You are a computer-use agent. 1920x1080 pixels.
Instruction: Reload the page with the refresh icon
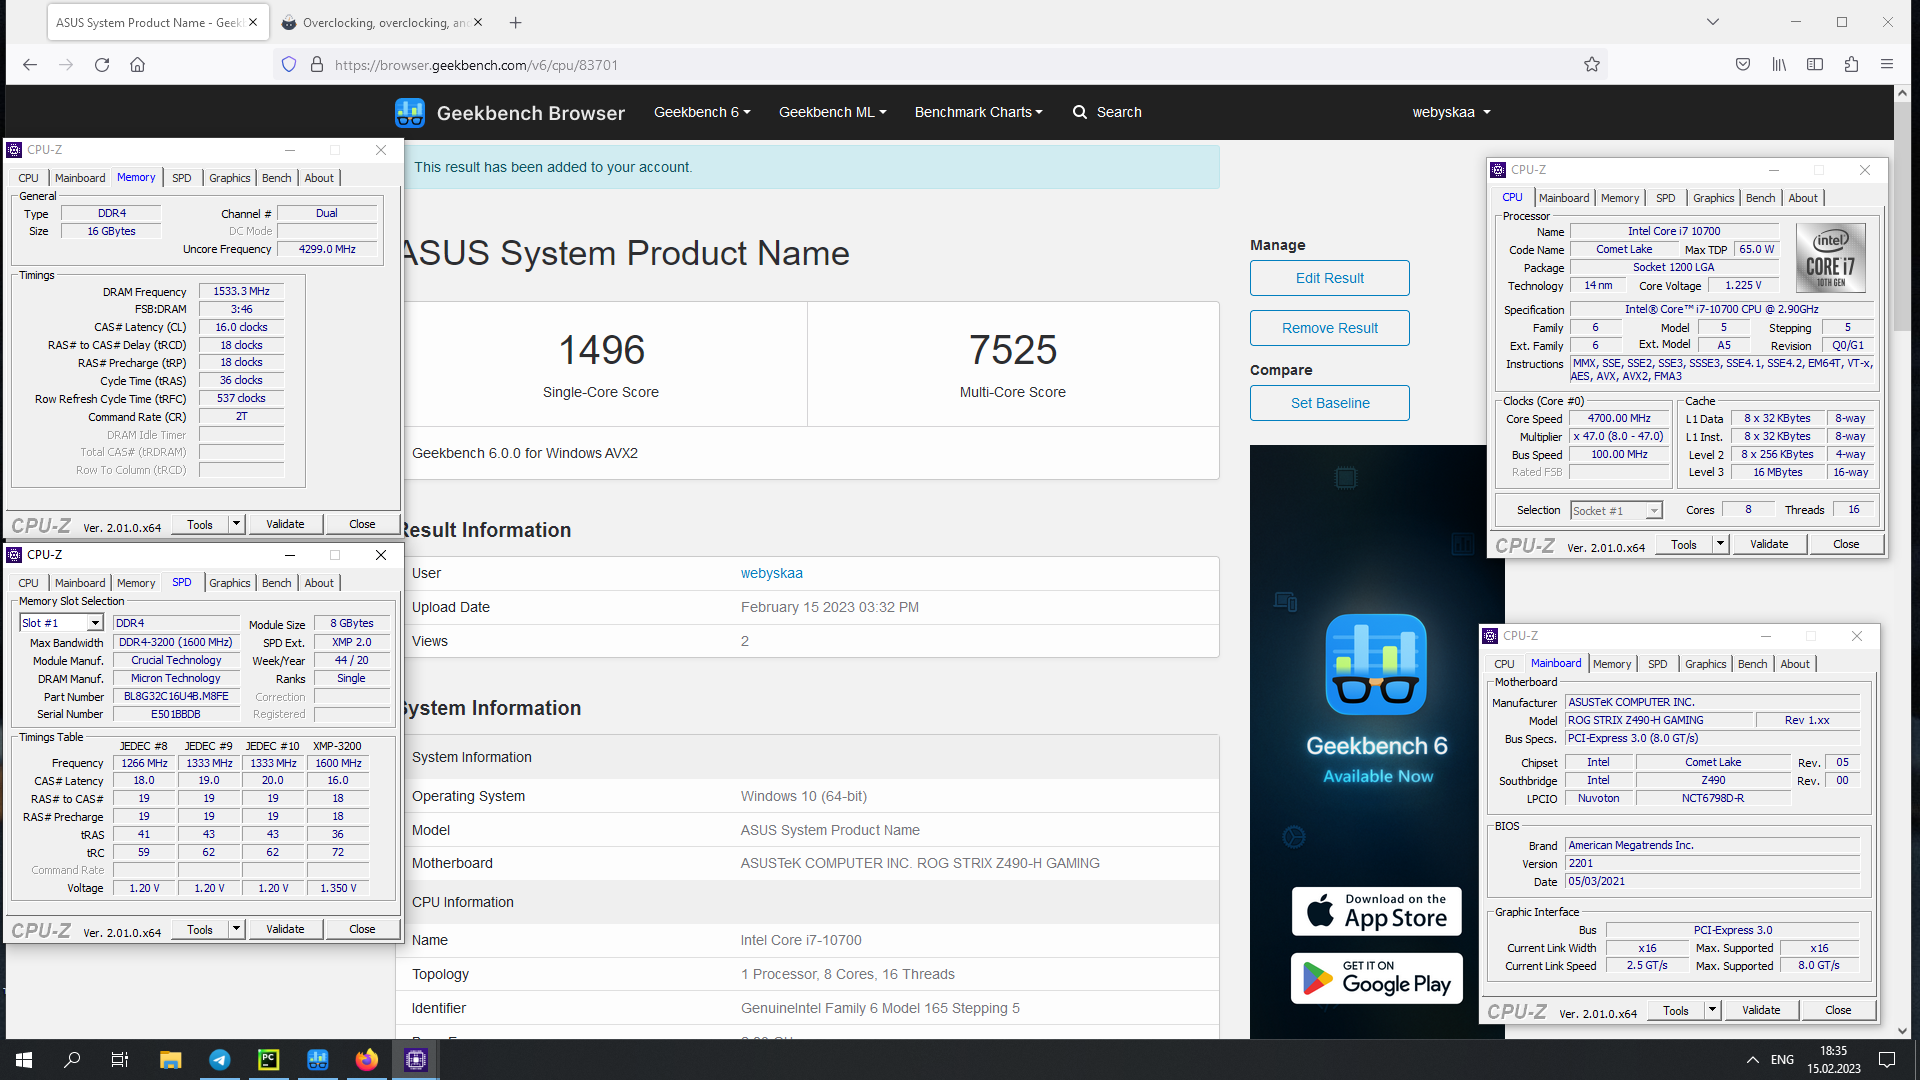point(102,65)
